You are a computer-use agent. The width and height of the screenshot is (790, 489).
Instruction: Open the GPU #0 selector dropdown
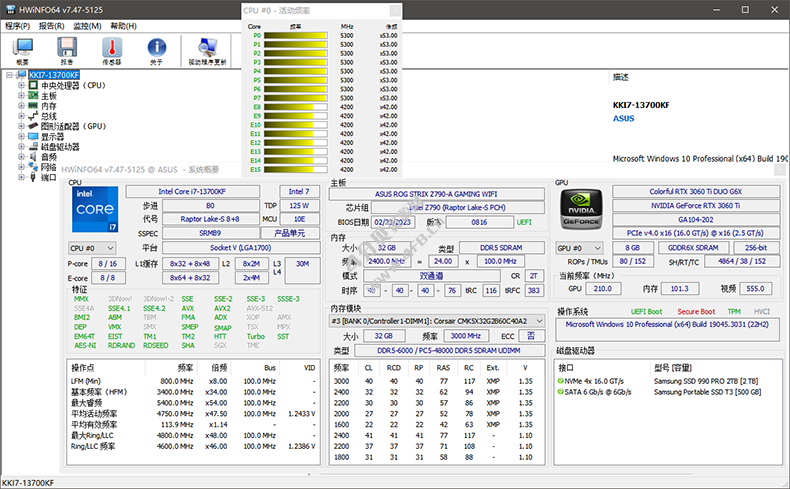[581, 247]
